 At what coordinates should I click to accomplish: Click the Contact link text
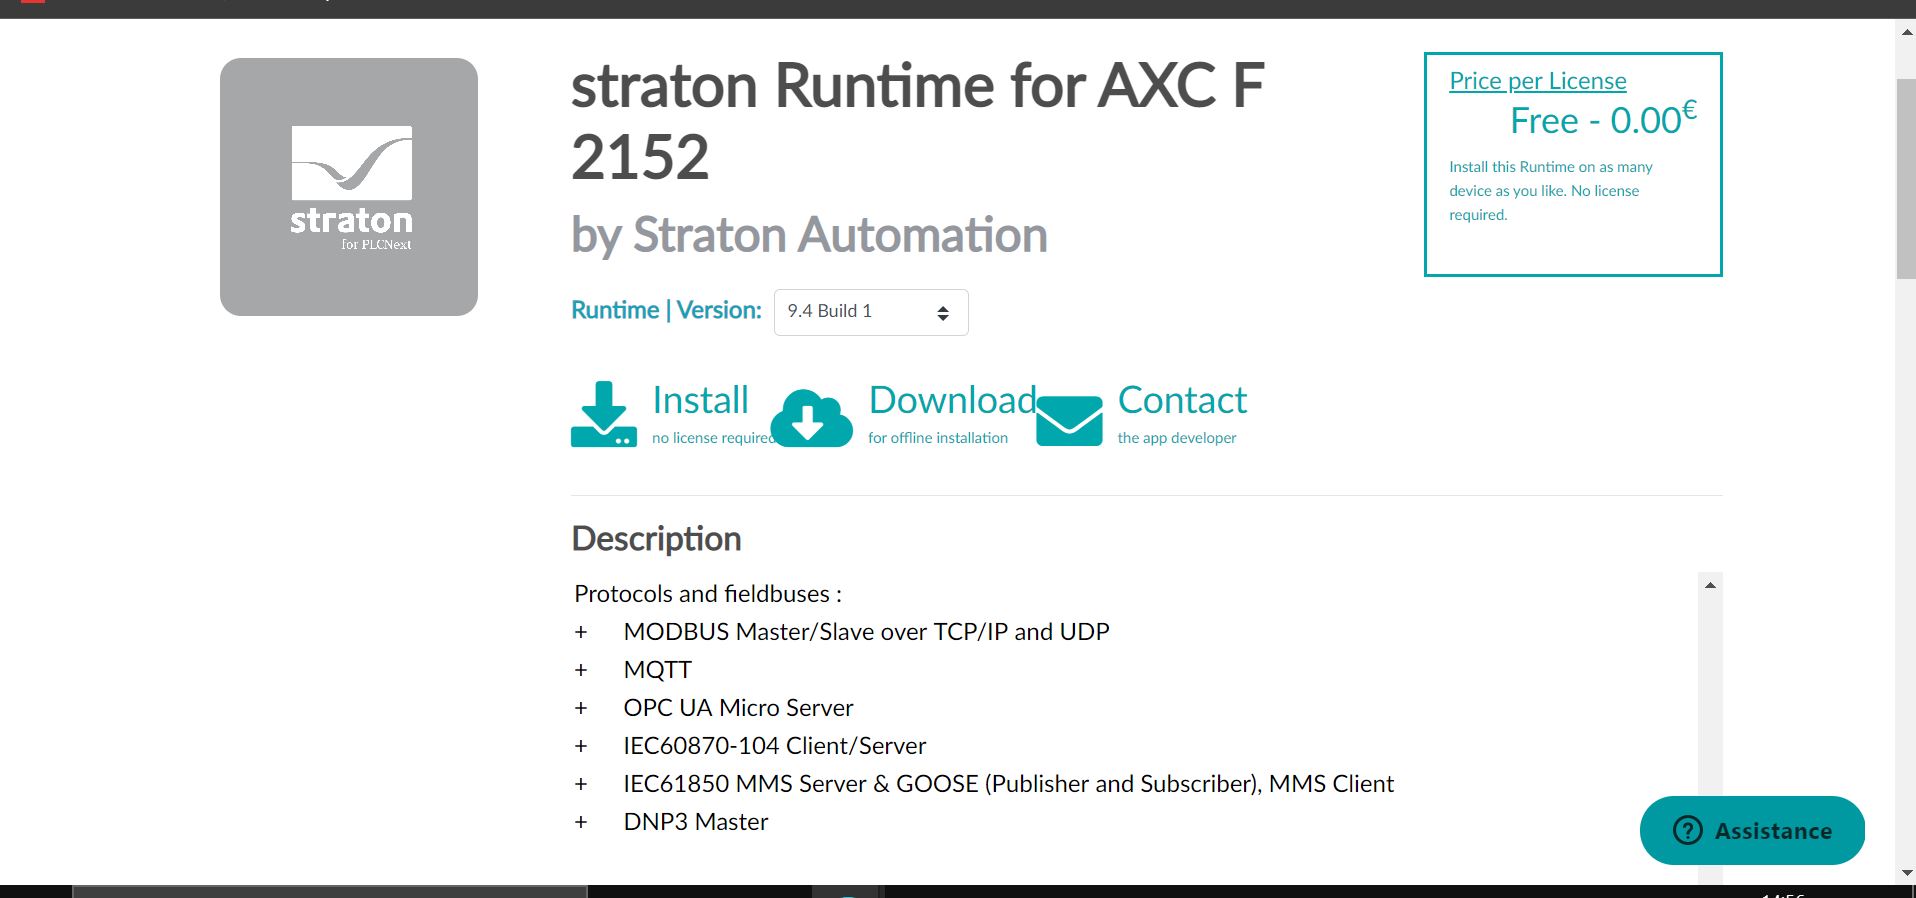tap(1182, 400)
